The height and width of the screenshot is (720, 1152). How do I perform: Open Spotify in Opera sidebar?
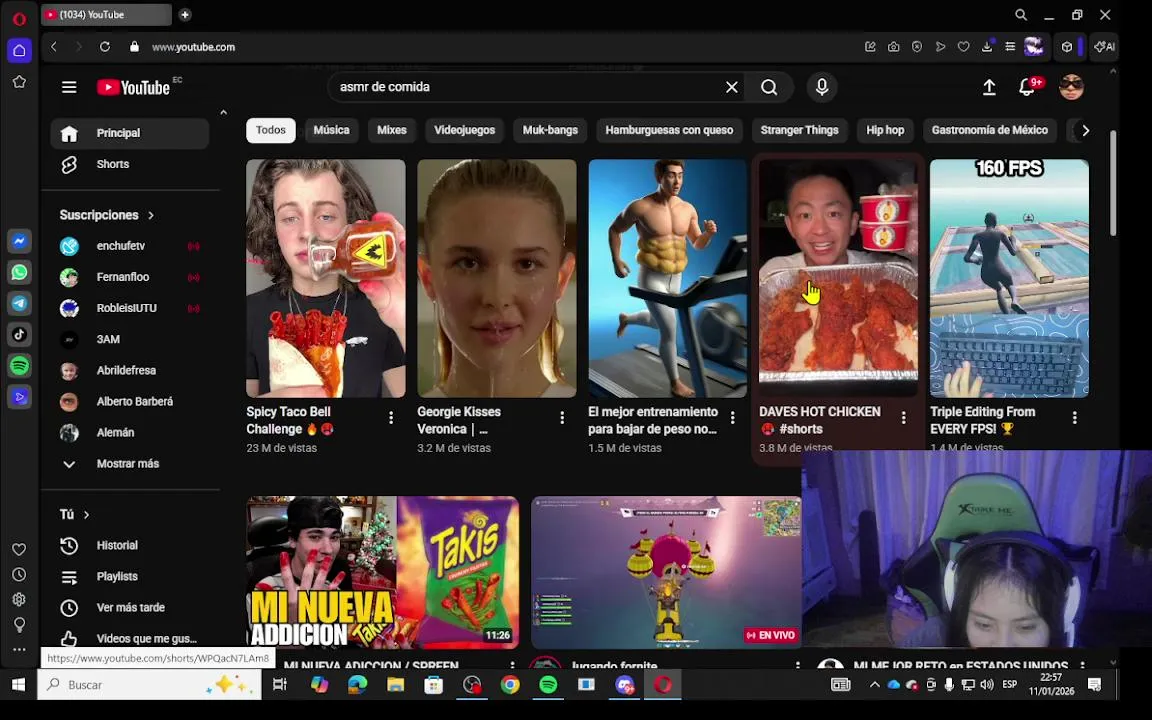(x=20, y=365)
